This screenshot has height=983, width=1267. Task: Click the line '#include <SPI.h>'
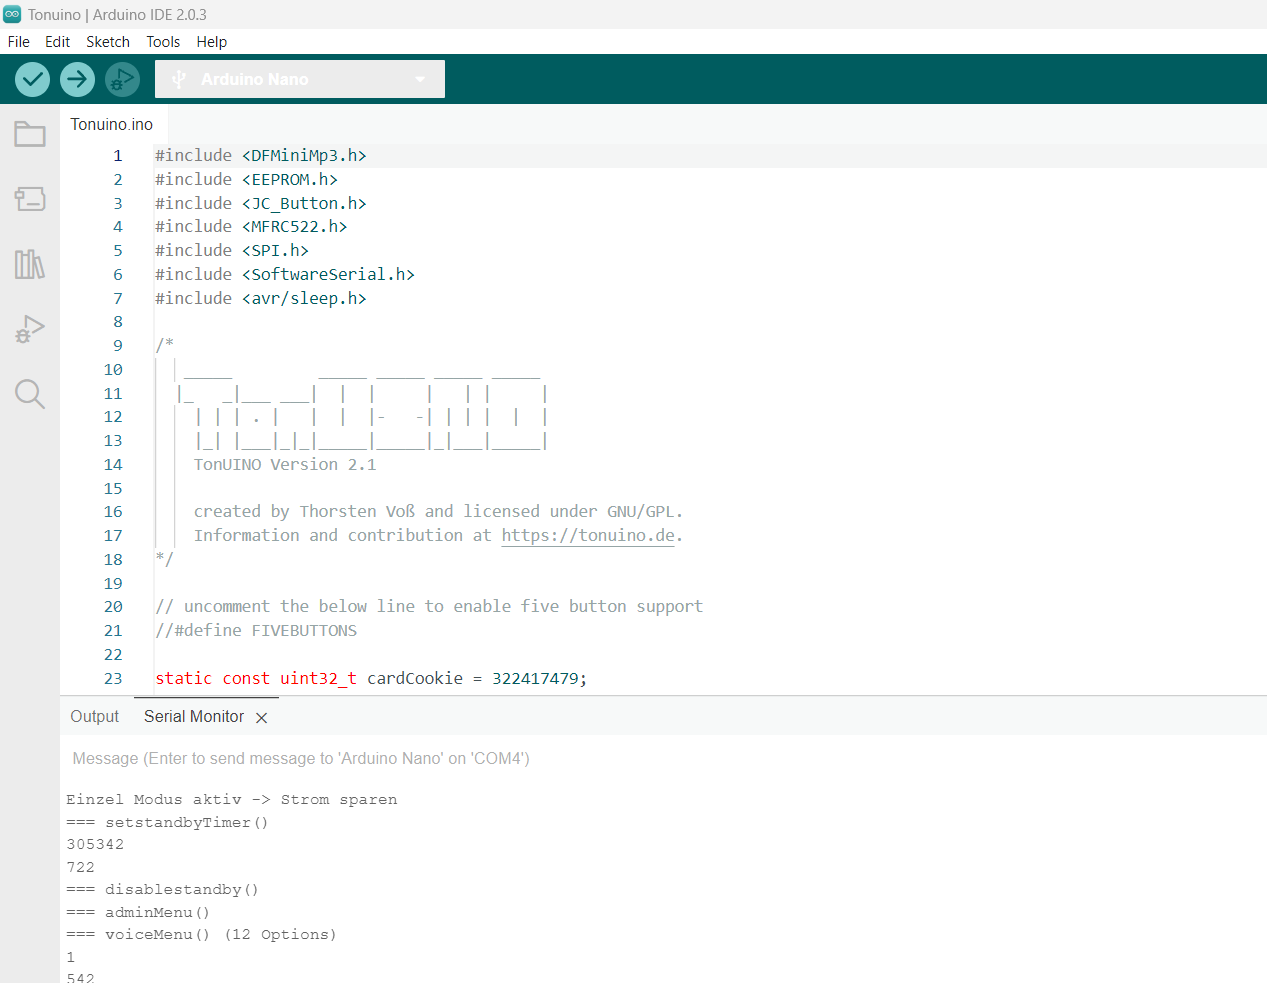pos(232,250)
